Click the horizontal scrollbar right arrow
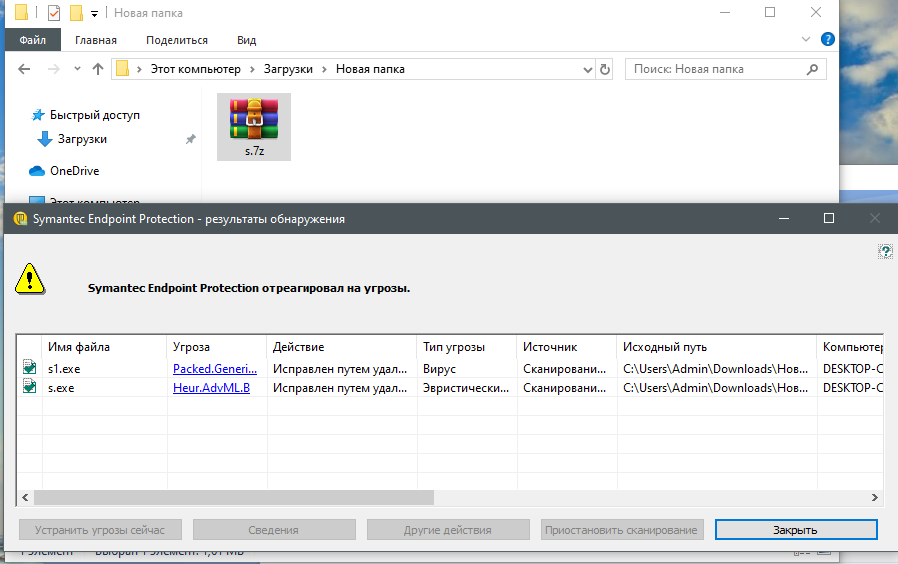Image resolution: width=898 pixels, height=564 pixels. tap(875, 498)
